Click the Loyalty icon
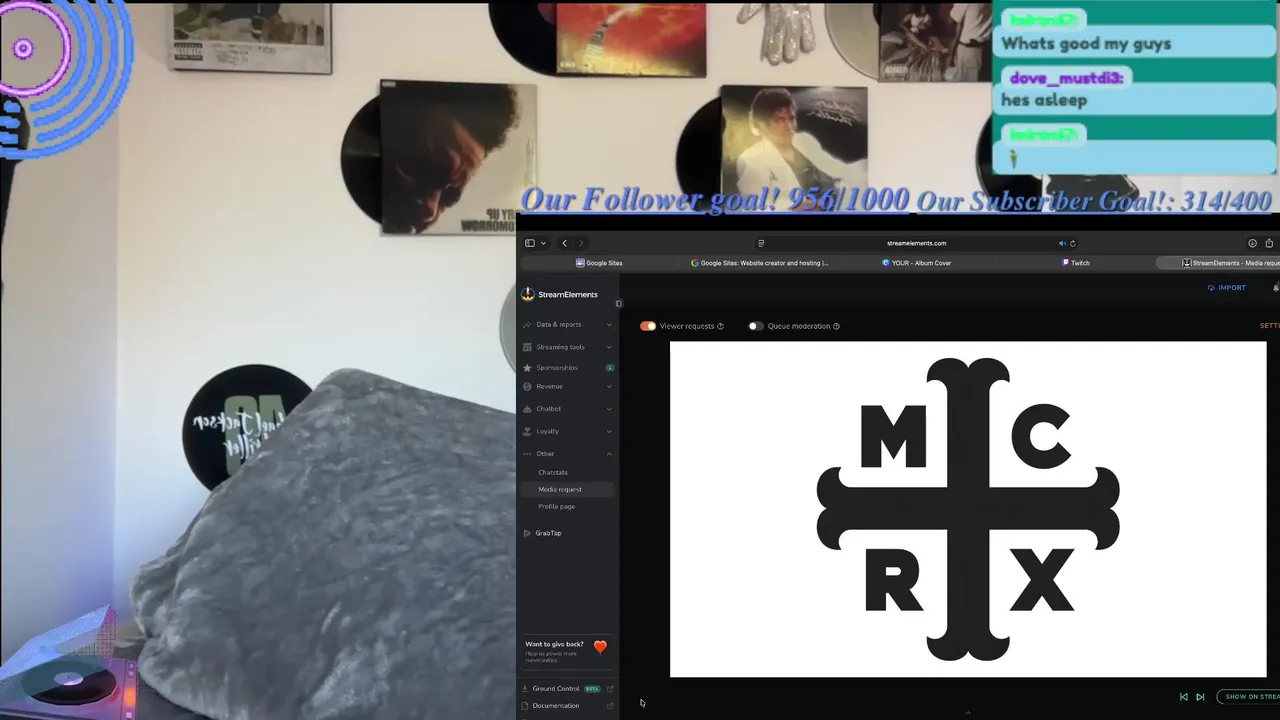Screen dimensions: 1280x720 click(527, 431)
